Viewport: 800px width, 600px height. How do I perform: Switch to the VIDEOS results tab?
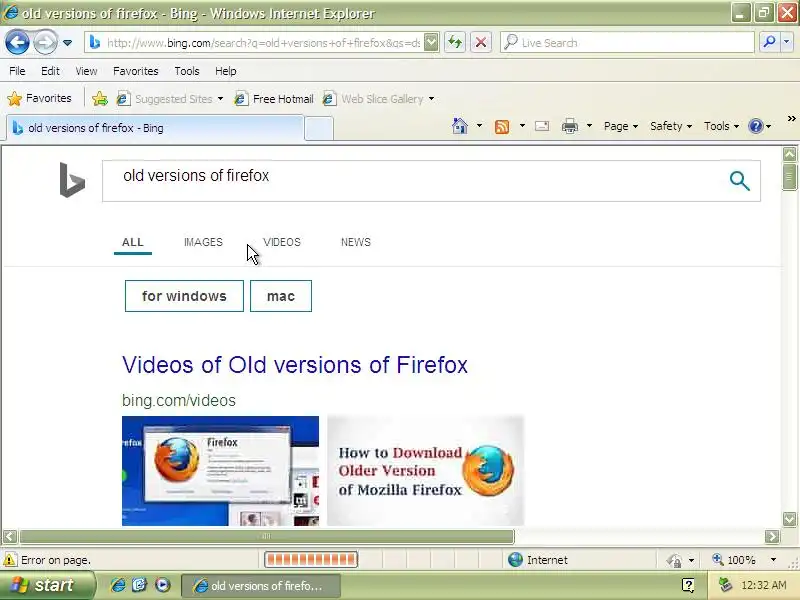(282, 242)
